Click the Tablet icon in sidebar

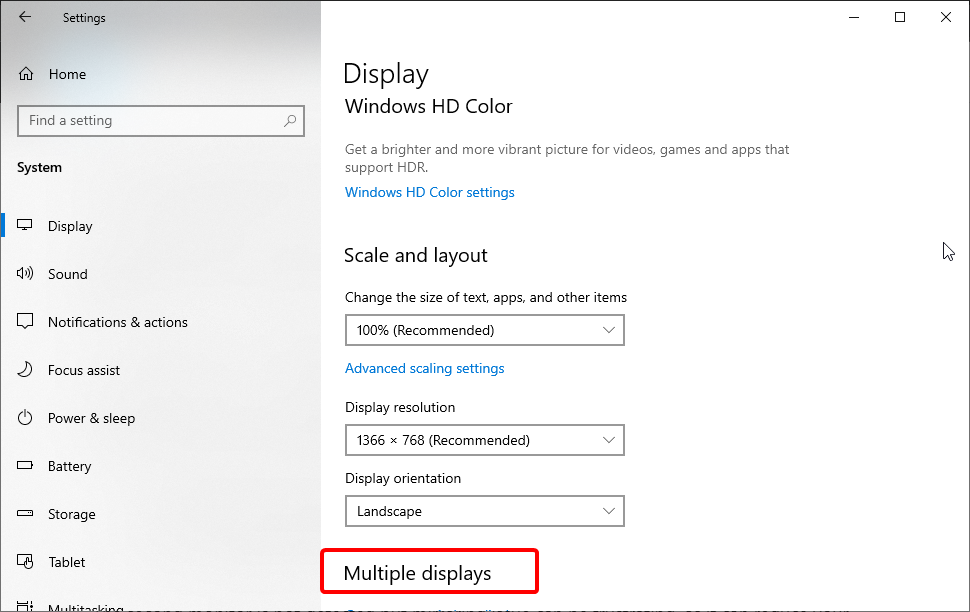[x=25, y=561]
